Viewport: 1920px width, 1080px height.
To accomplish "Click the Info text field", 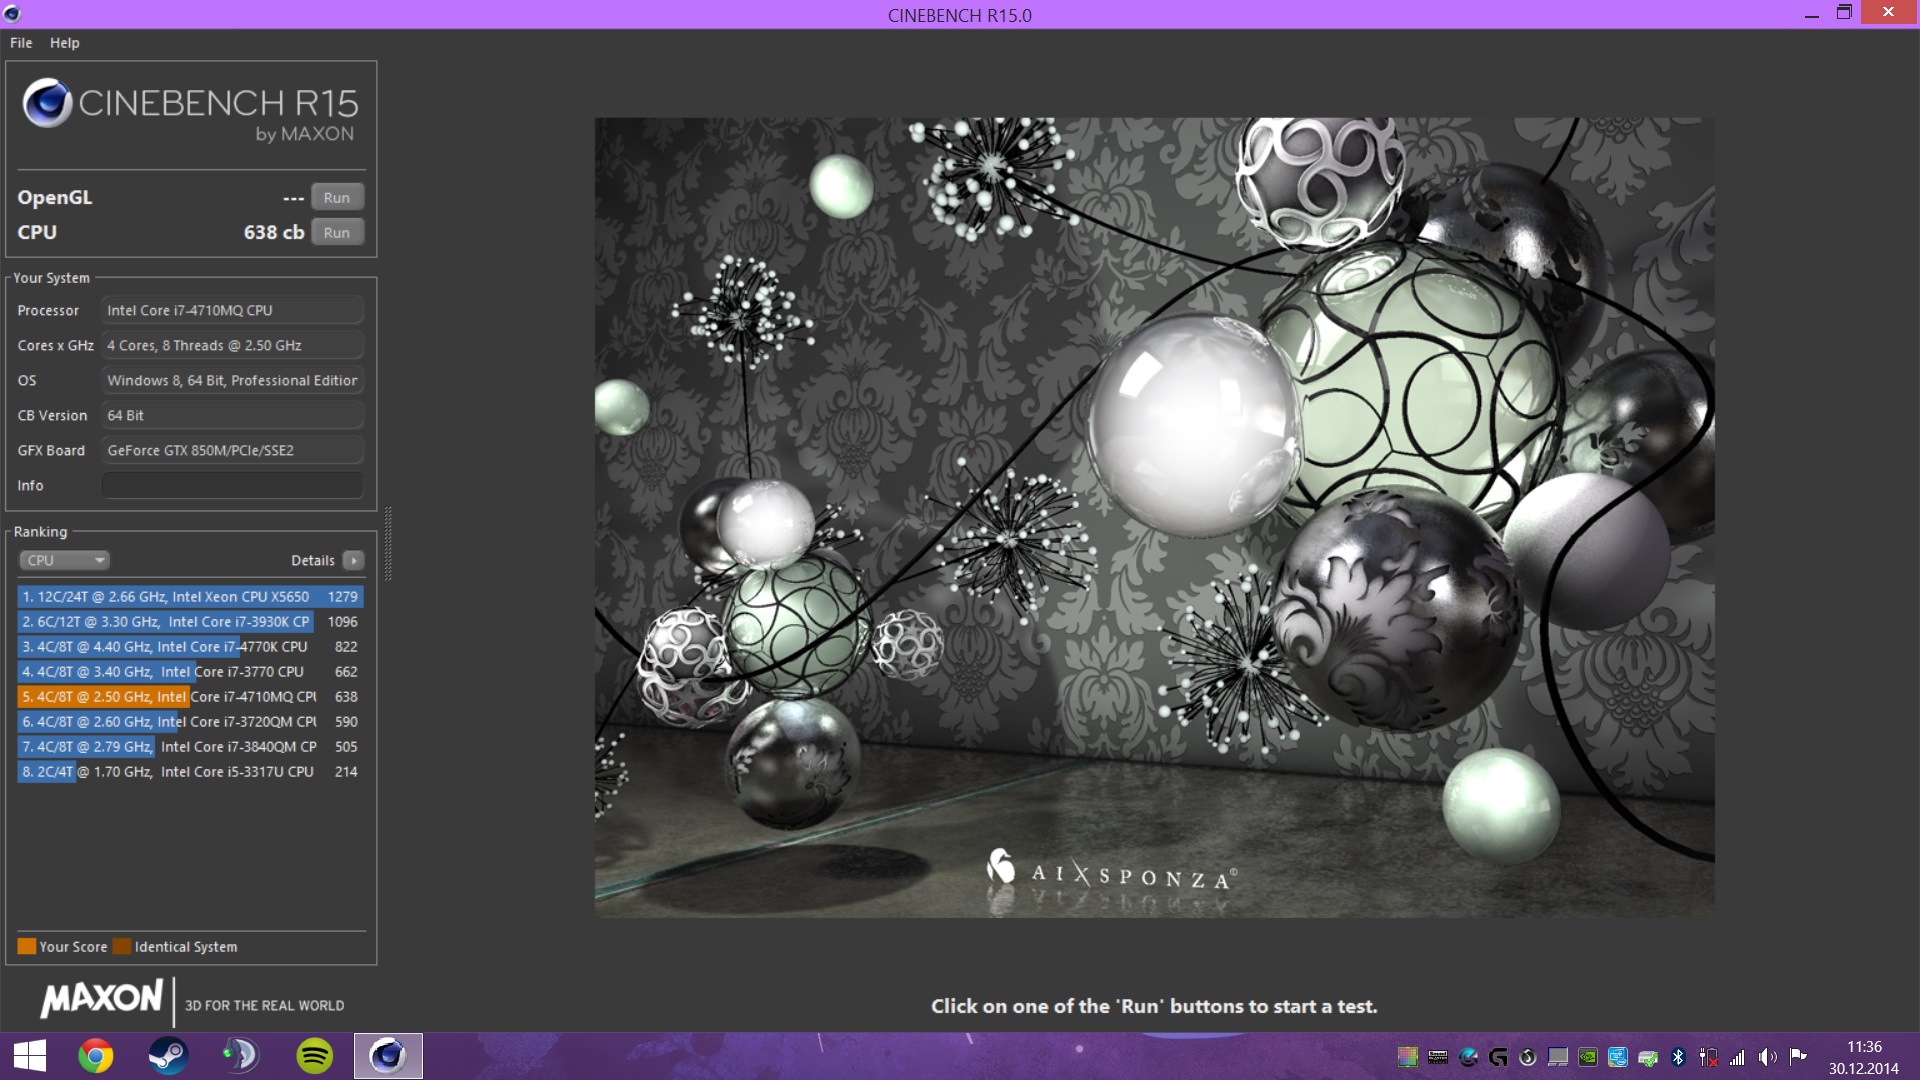I will (232, 485).
